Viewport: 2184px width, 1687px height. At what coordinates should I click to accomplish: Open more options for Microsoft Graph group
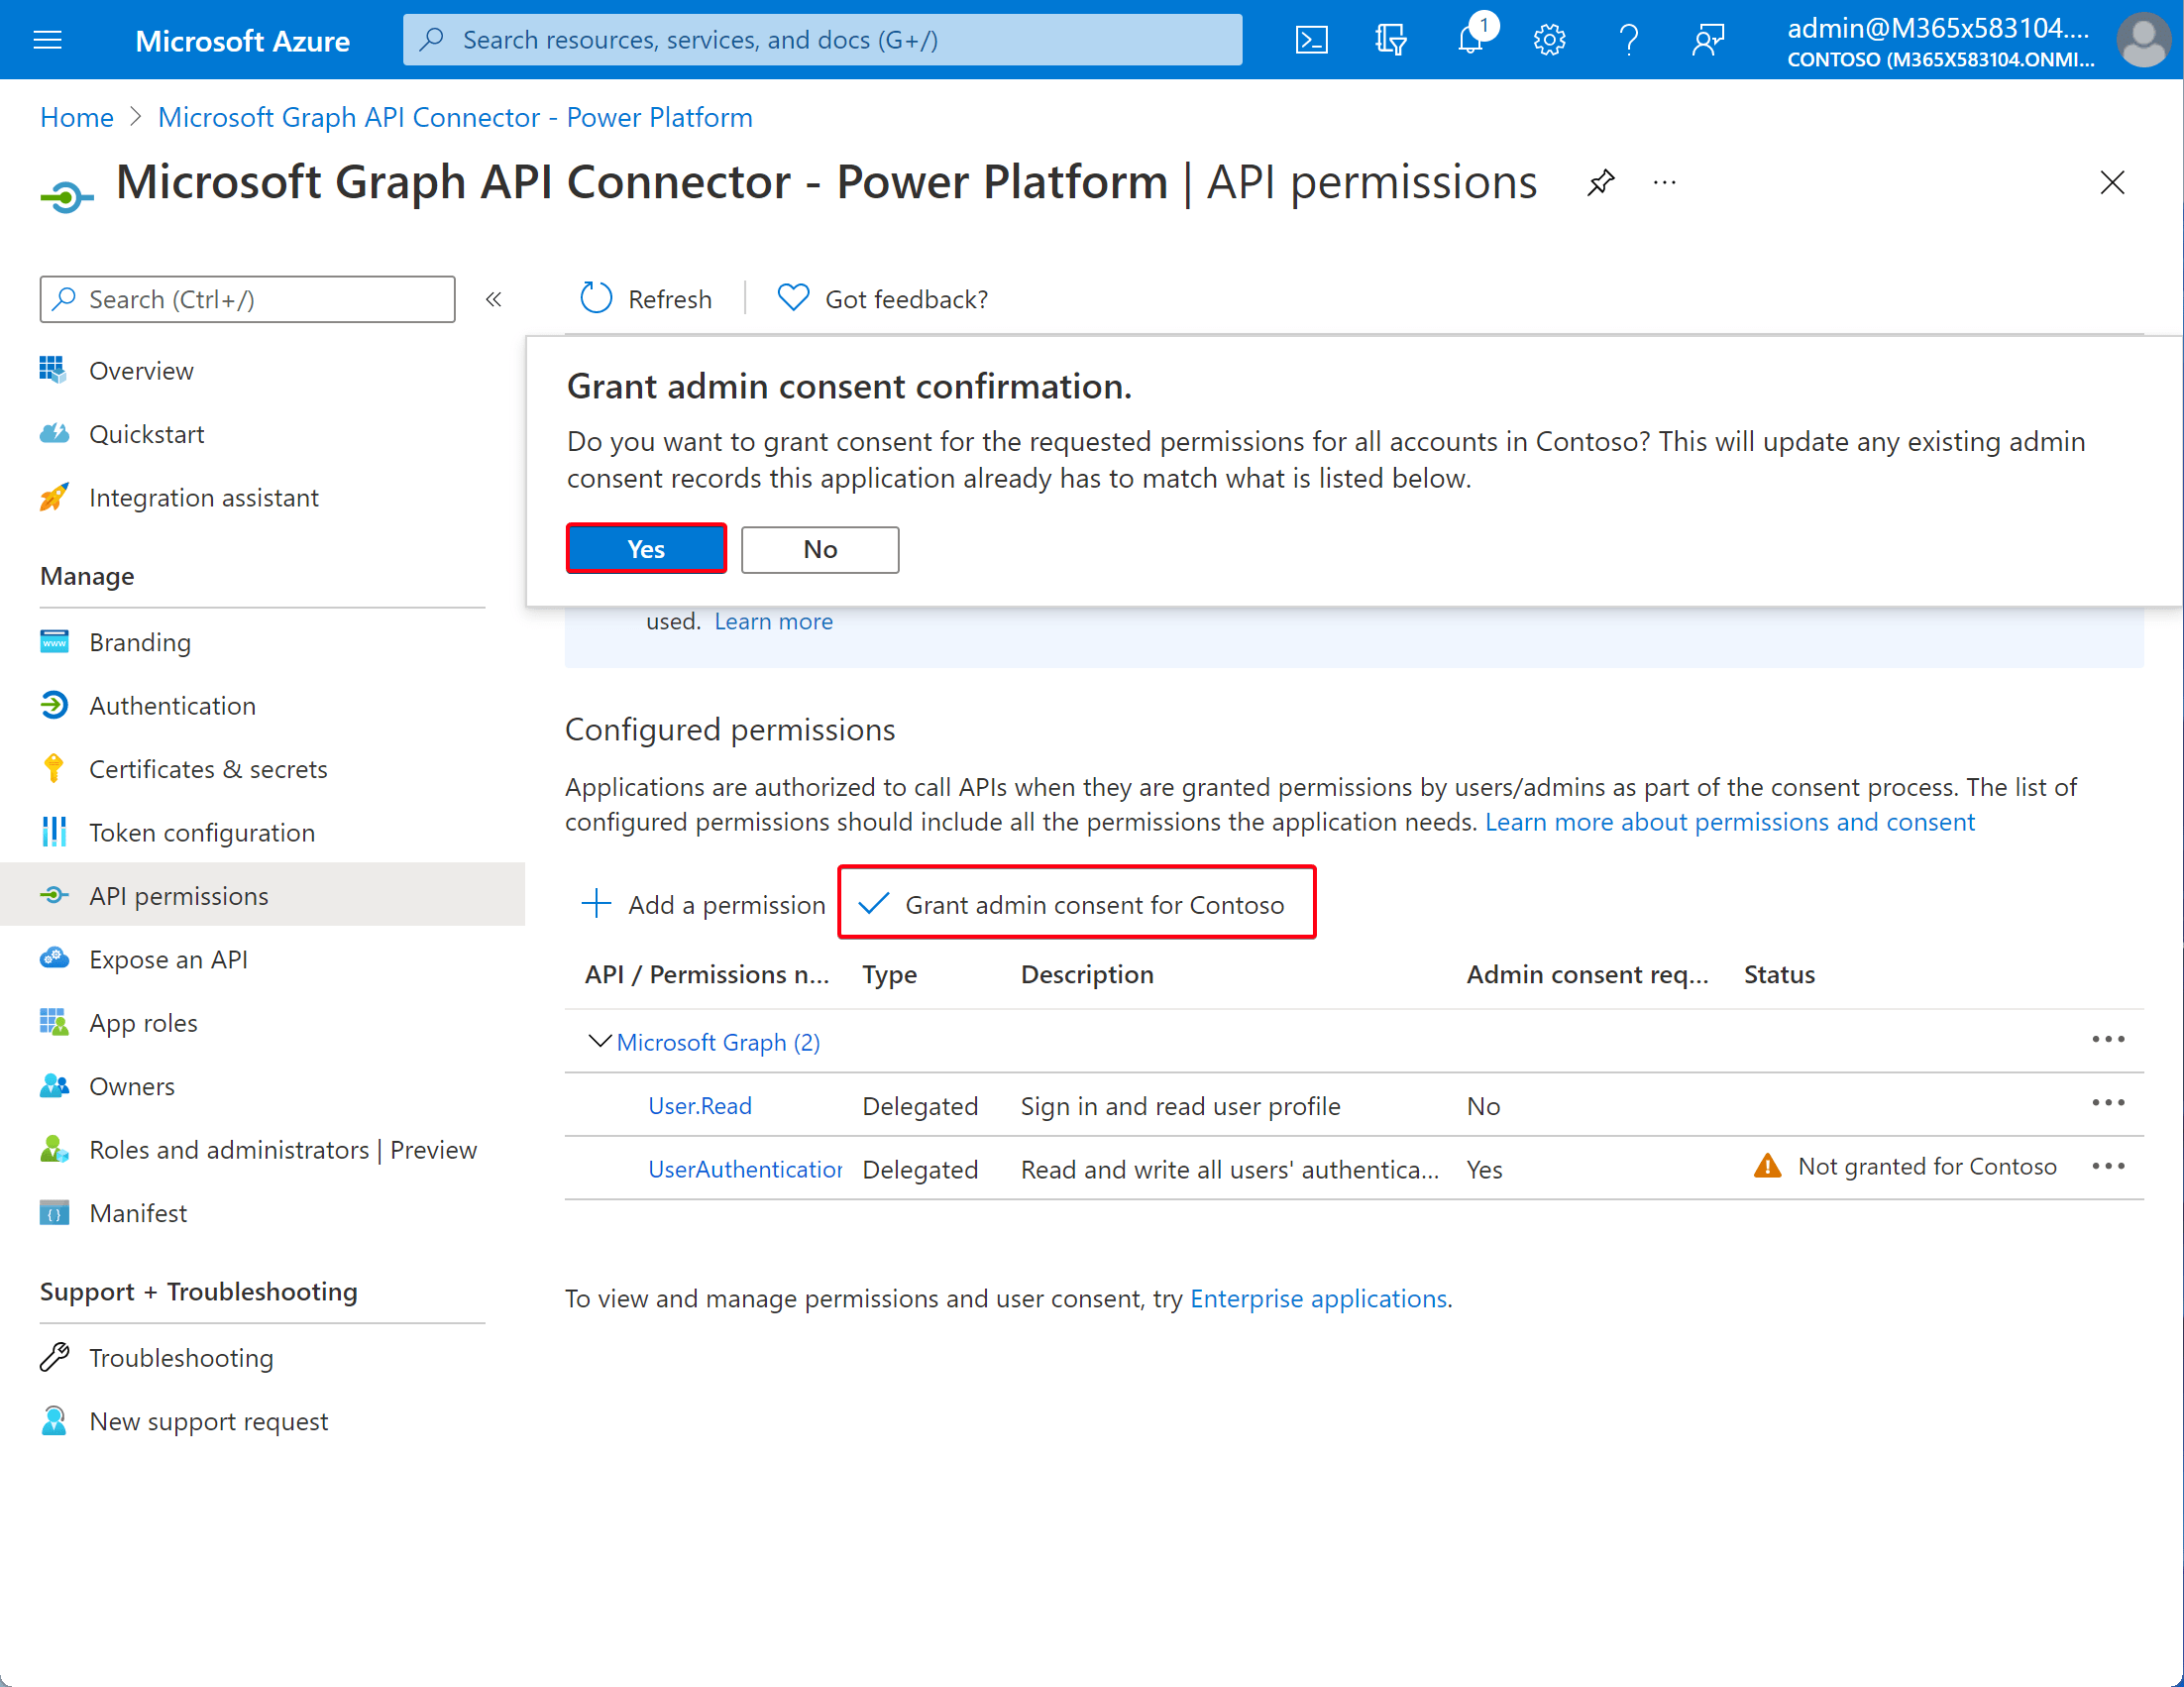(x=2108, y=1039)
